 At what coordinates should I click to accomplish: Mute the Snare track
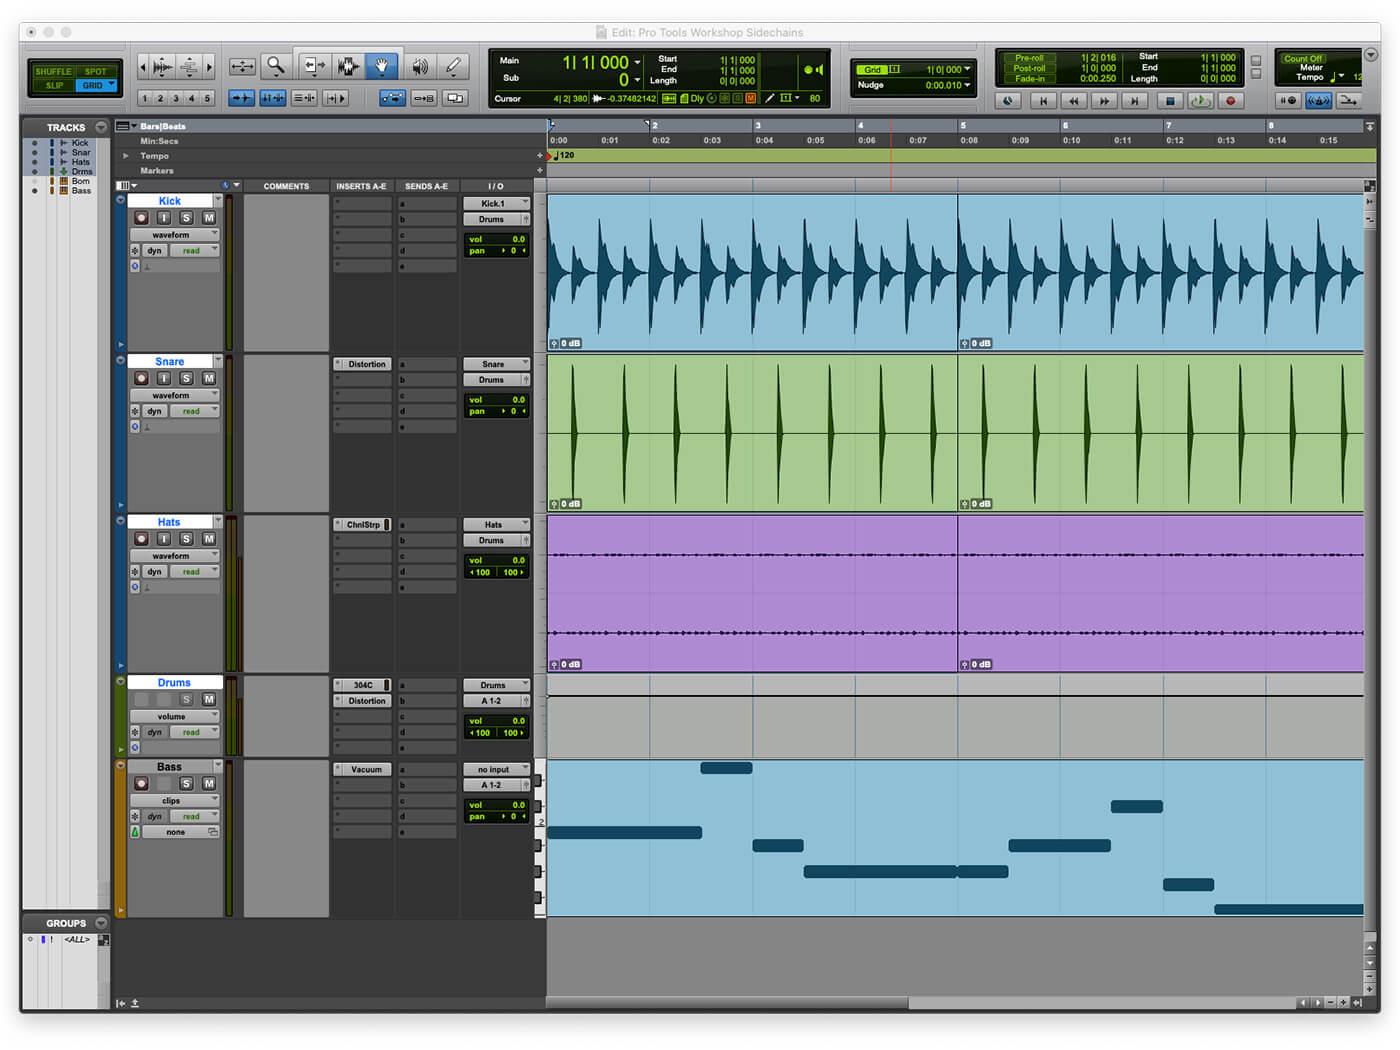(209, 378)
